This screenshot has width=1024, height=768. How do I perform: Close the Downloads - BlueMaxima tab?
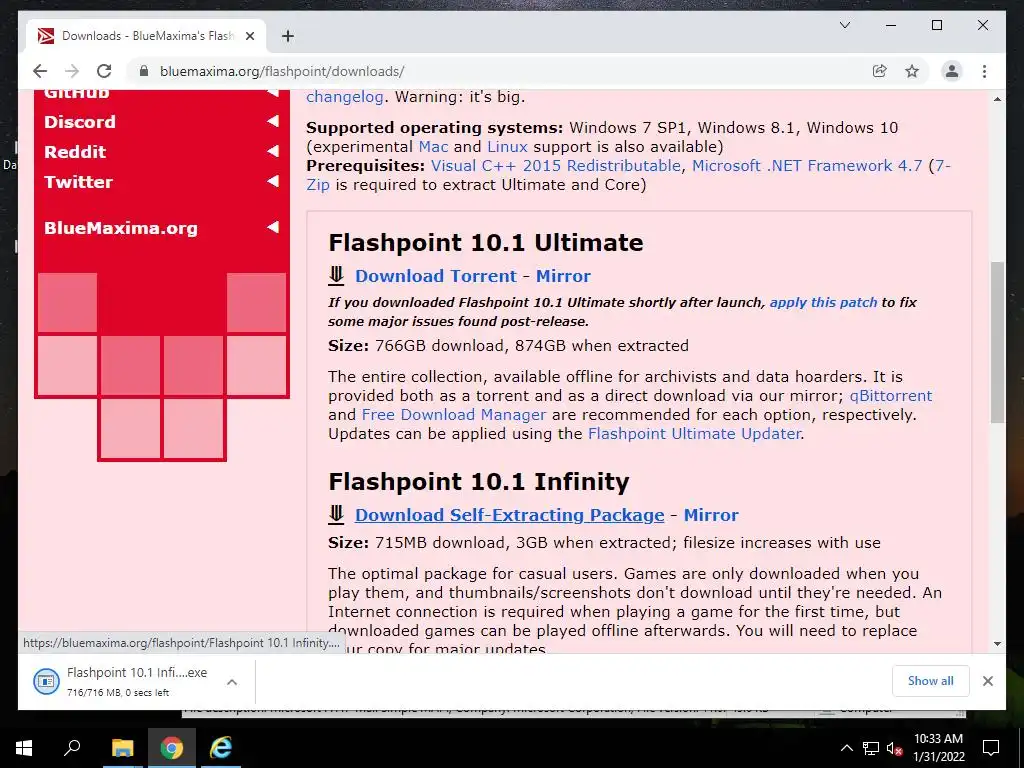[x=249, y=36]
